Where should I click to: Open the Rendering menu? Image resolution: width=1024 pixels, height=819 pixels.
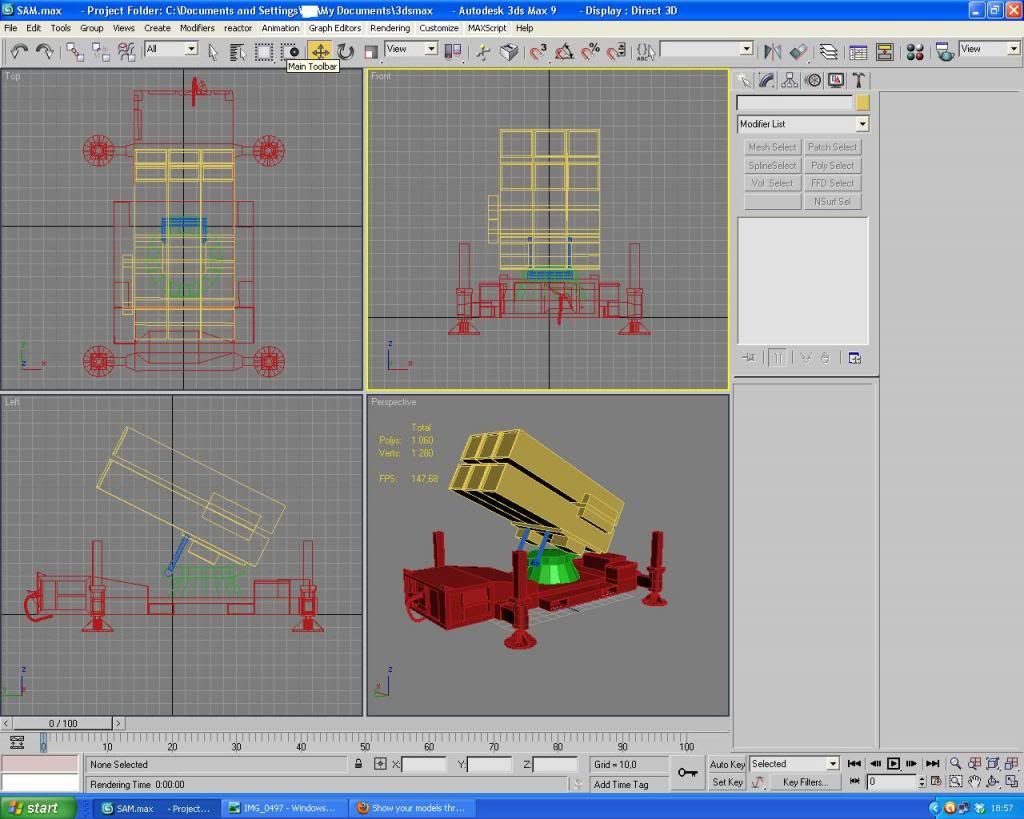click(x=390, y=28)
